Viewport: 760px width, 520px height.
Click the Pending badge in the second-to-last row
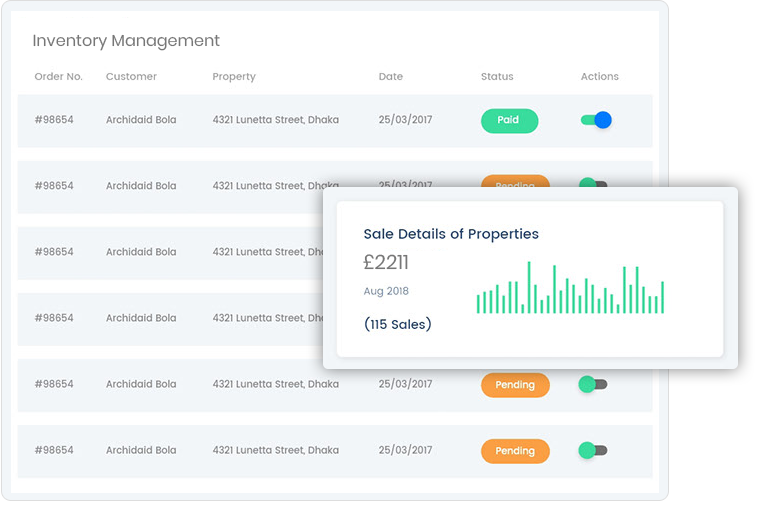[515, 385]
